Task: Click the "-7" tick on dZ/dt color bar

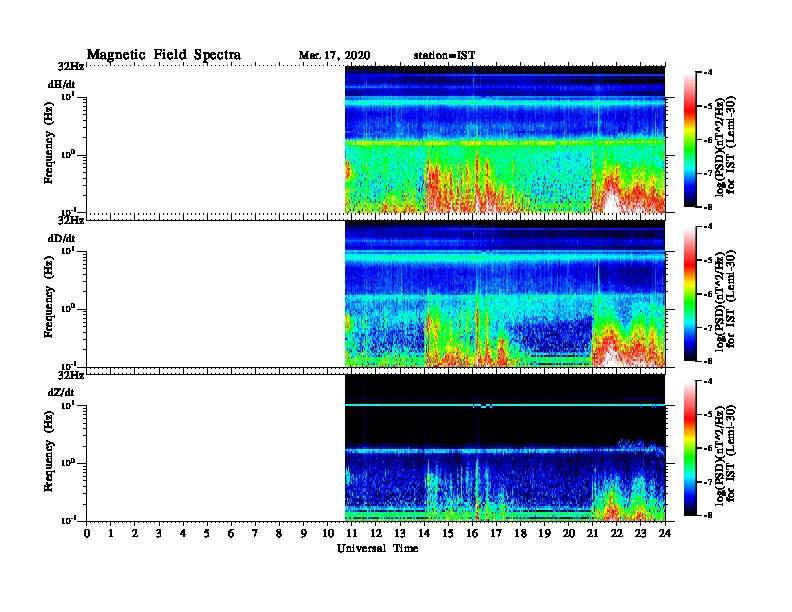Action: coord(708,482)
